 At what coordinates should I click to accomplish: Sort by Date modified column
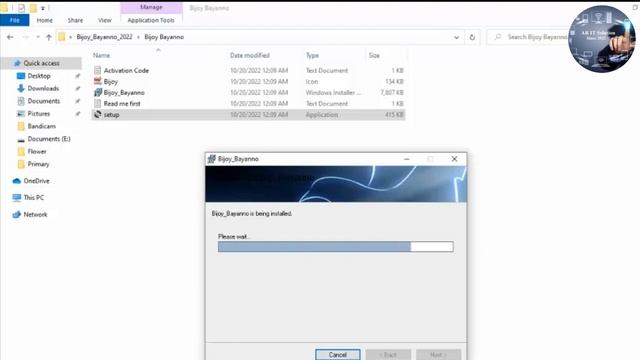[250, 55]
